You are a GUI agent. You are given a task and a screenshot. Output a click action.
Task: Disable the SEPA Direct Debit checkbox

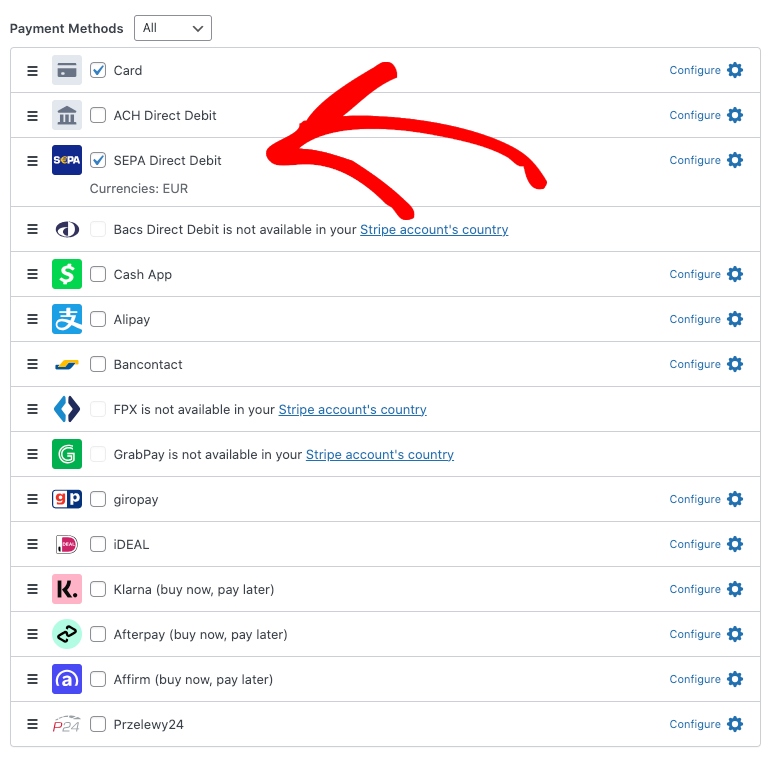98,160
